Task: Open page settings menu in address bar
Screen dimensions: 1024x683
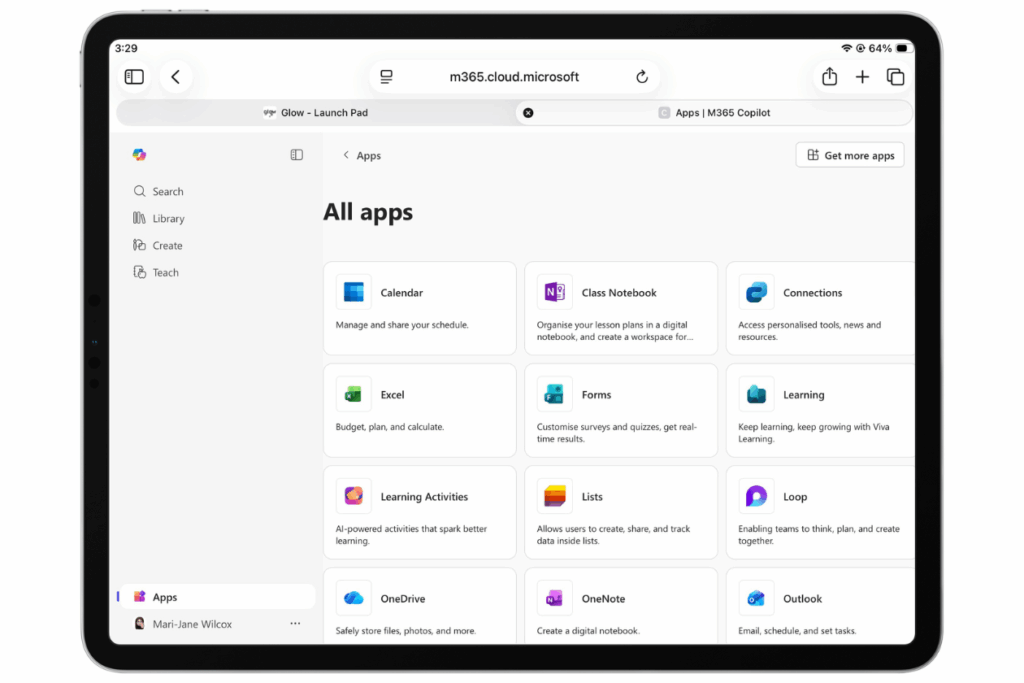Action: coord(387,77)
